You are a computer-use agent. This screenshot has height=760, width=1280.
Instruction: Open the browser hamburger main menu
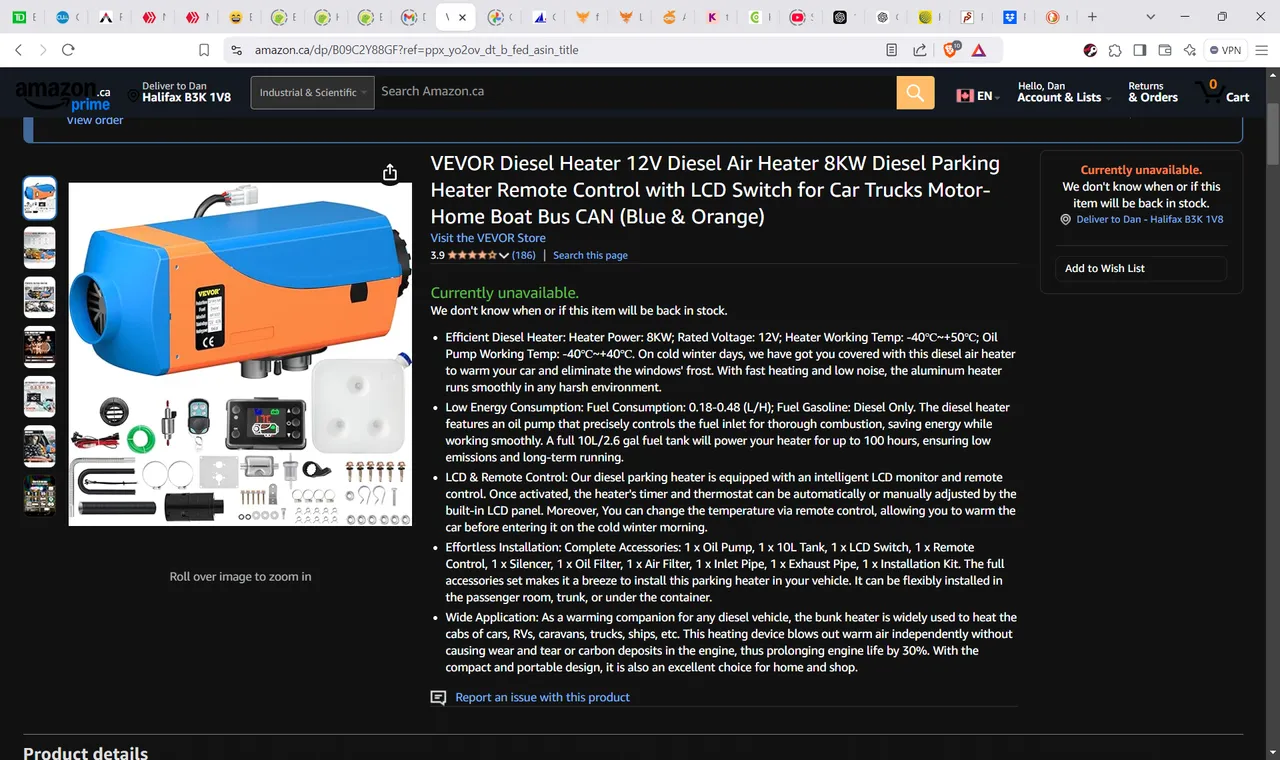point(1262,50)
